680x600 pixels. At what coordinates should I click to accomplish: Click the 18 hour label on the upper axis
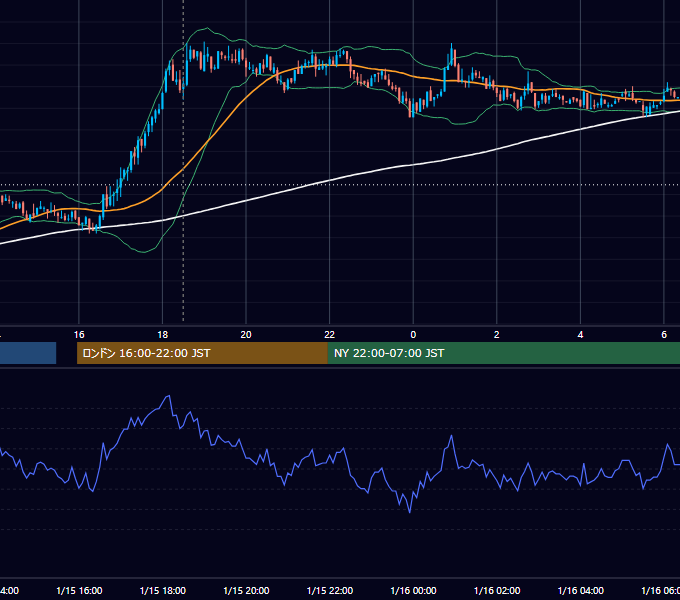(x=162, y=335)
